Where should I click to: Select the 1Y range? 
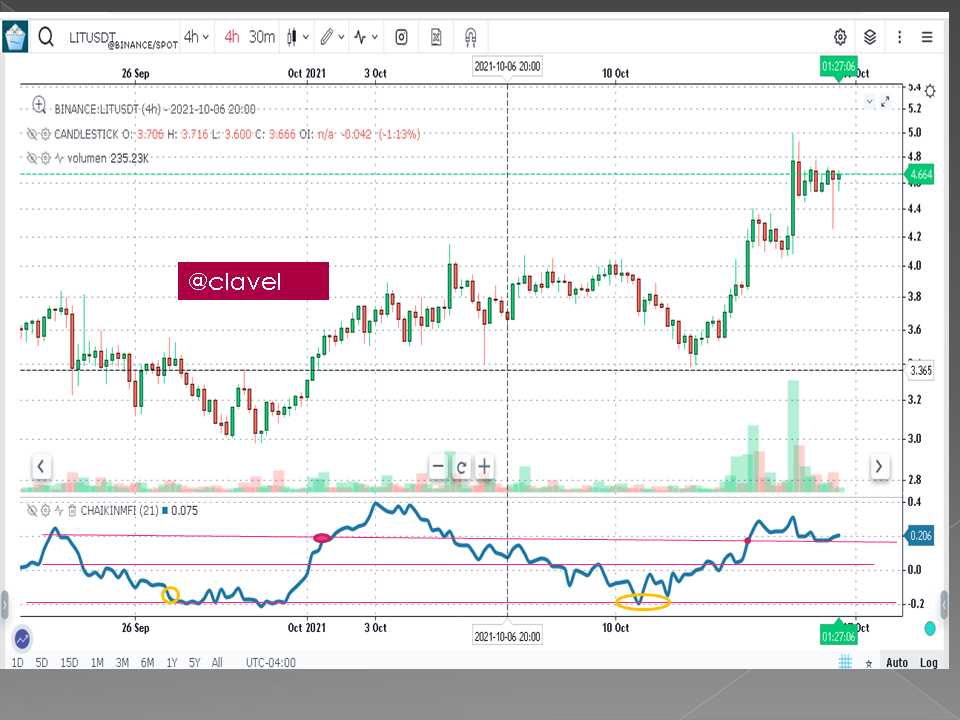pyautogui.click(x=171, y=662)
